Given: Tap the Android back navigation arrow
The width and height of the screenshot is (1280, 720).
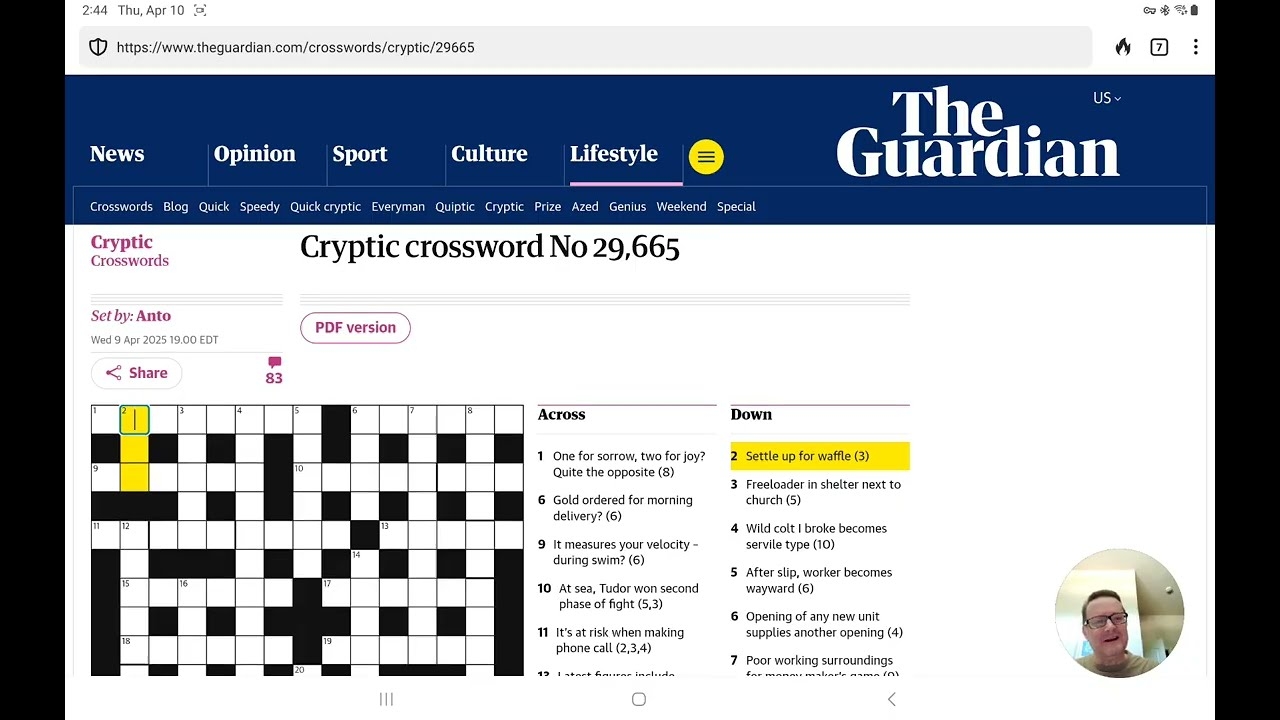Looking at the screenshot, I should pyautogui.click(x=891, y=699).
